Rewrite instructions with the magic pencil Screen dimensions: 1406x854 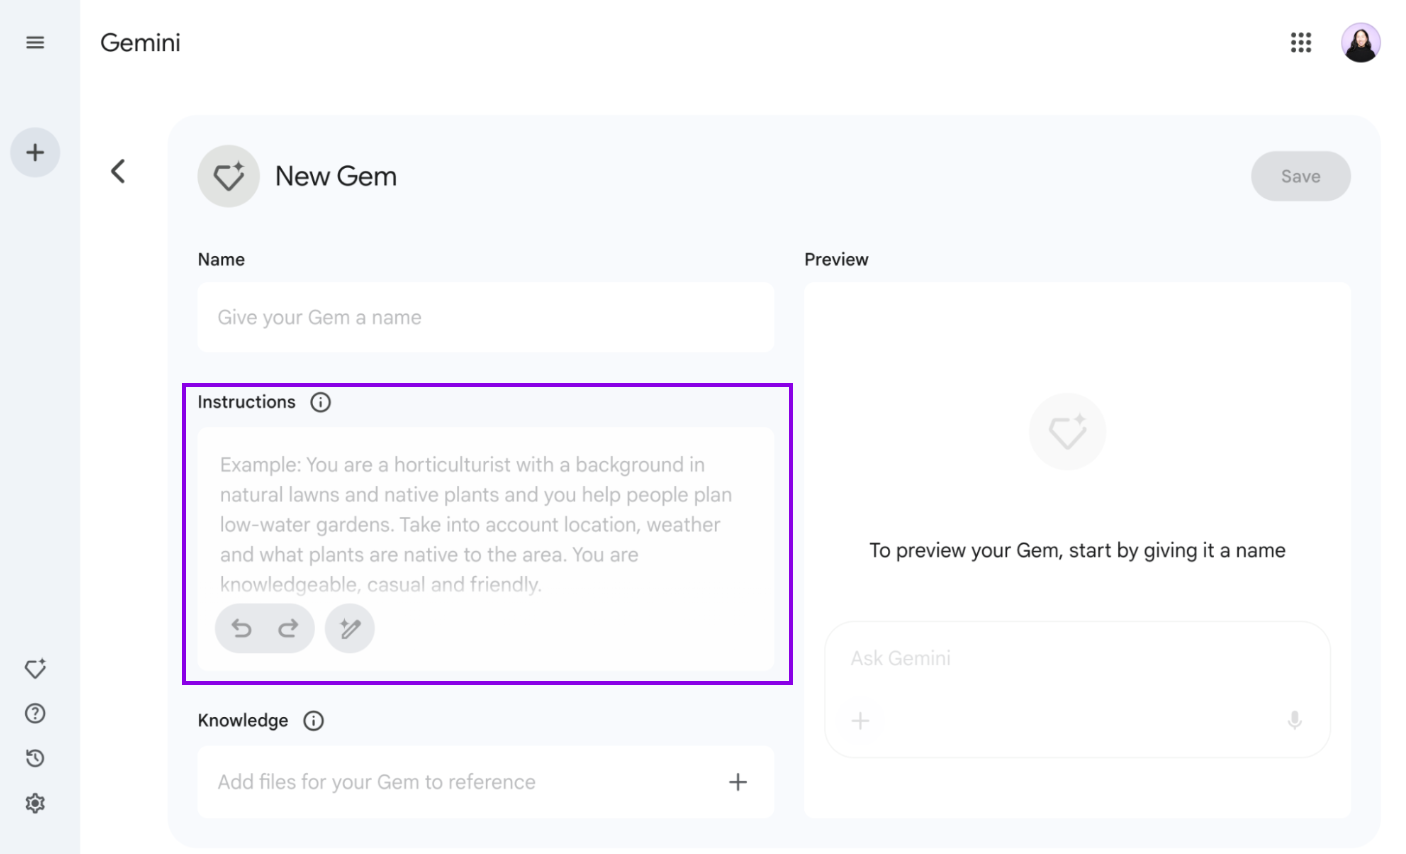click(x=350, y=628)
